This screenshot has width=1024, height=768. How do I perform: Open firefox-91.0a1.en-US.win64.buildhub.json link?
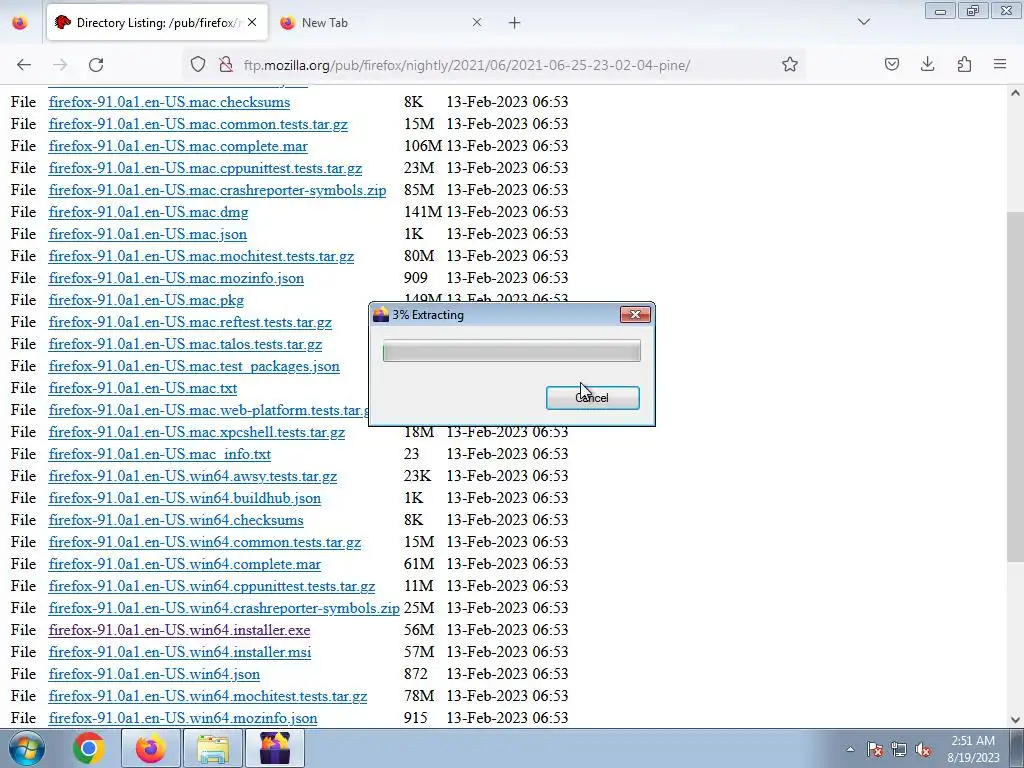185,498
